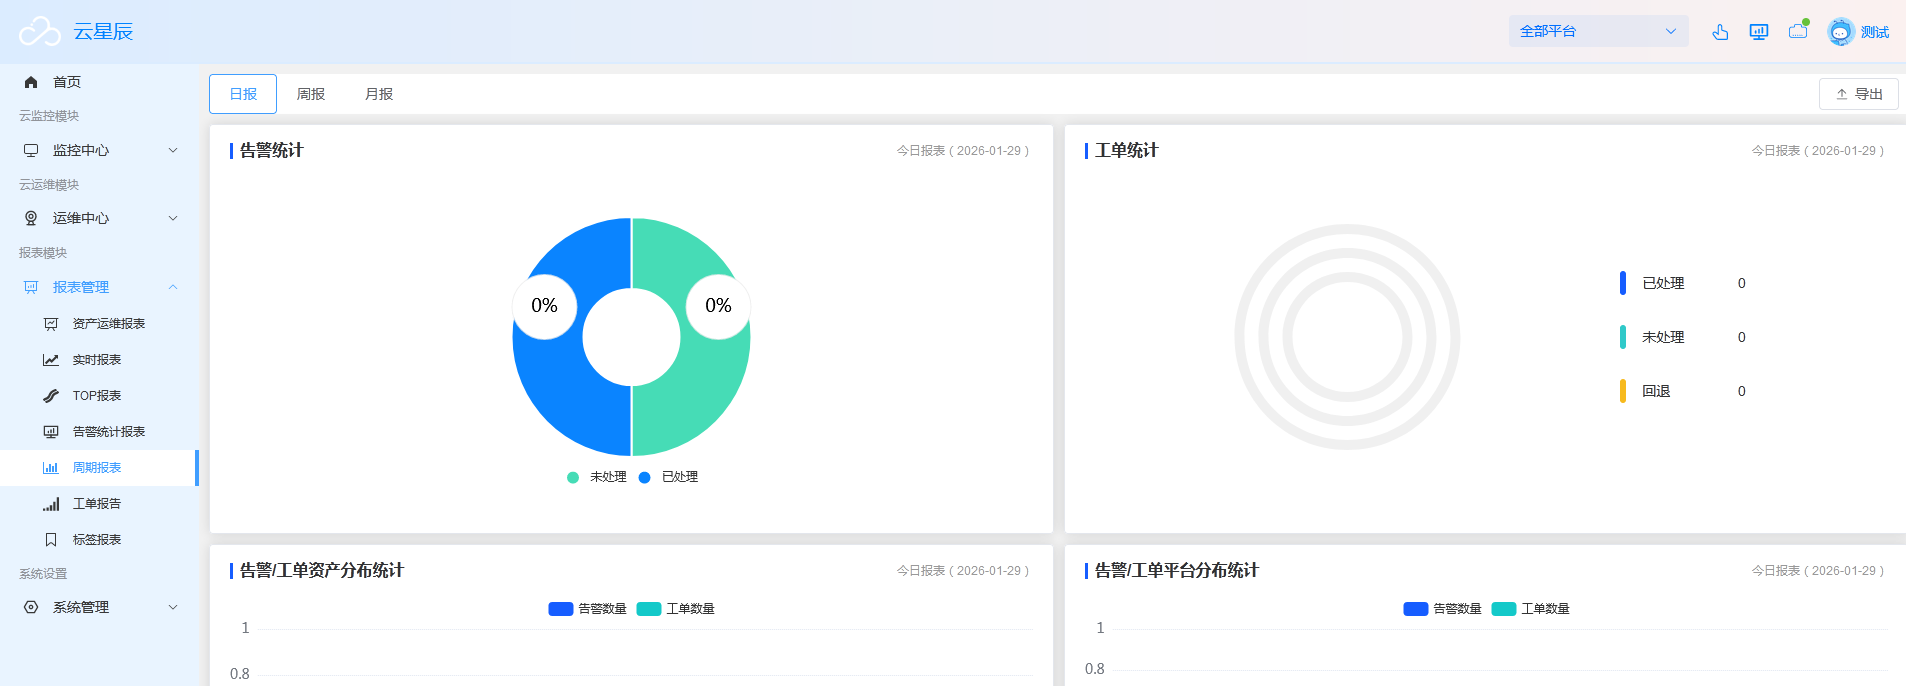Viewport: 1906px width, 686px height.
Task: Click the home icon beside 首页
Action: coord(31,82)
